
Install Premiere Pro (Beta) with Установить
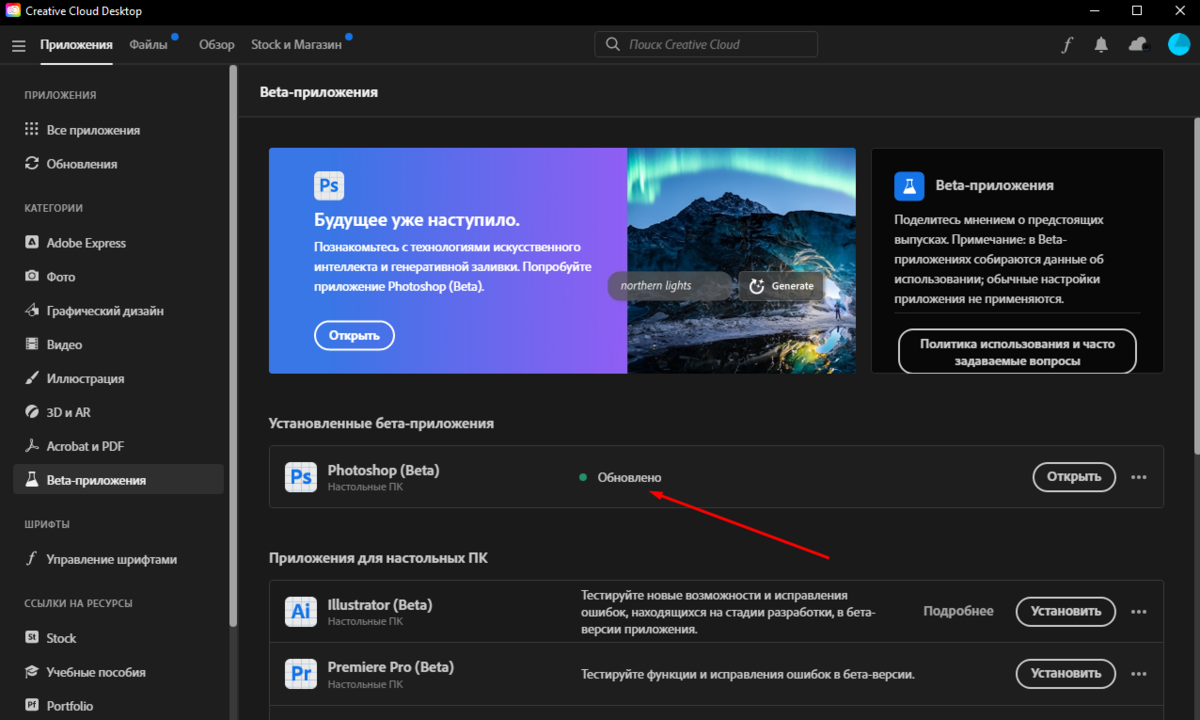pos(1066,673)
